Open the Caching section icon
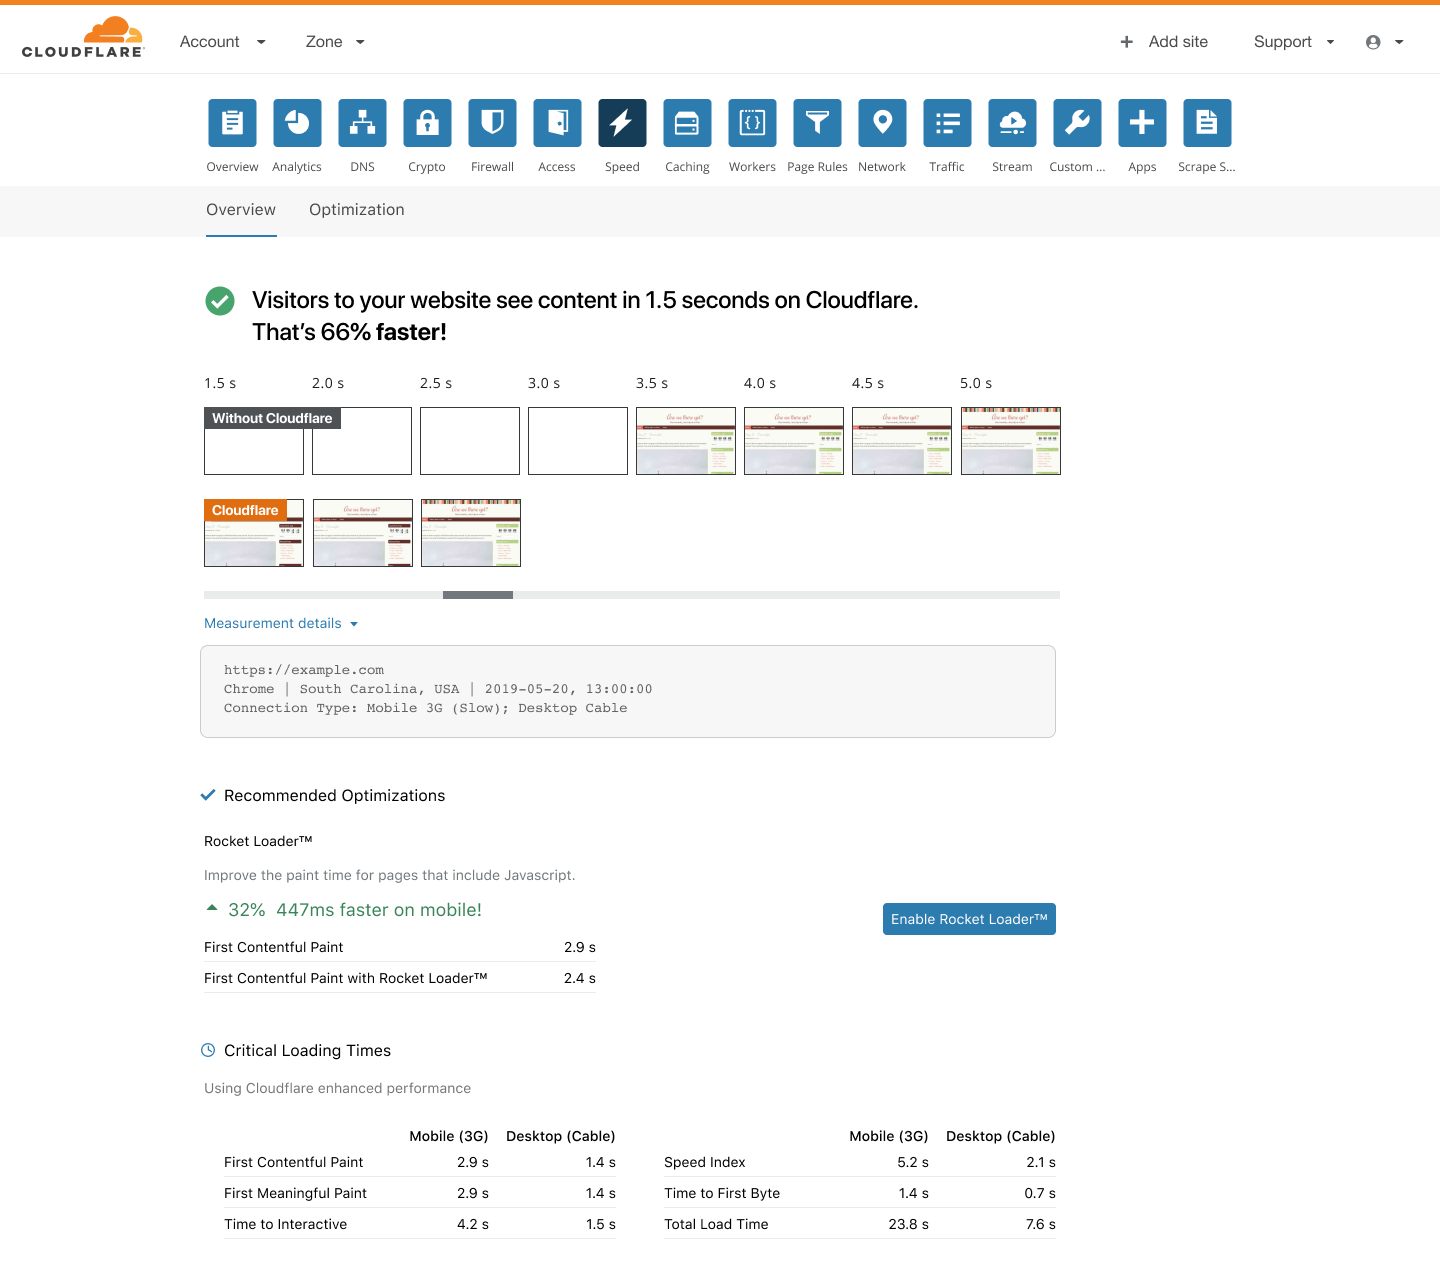The image size is (1440, 1263). [x=687, y=123]
